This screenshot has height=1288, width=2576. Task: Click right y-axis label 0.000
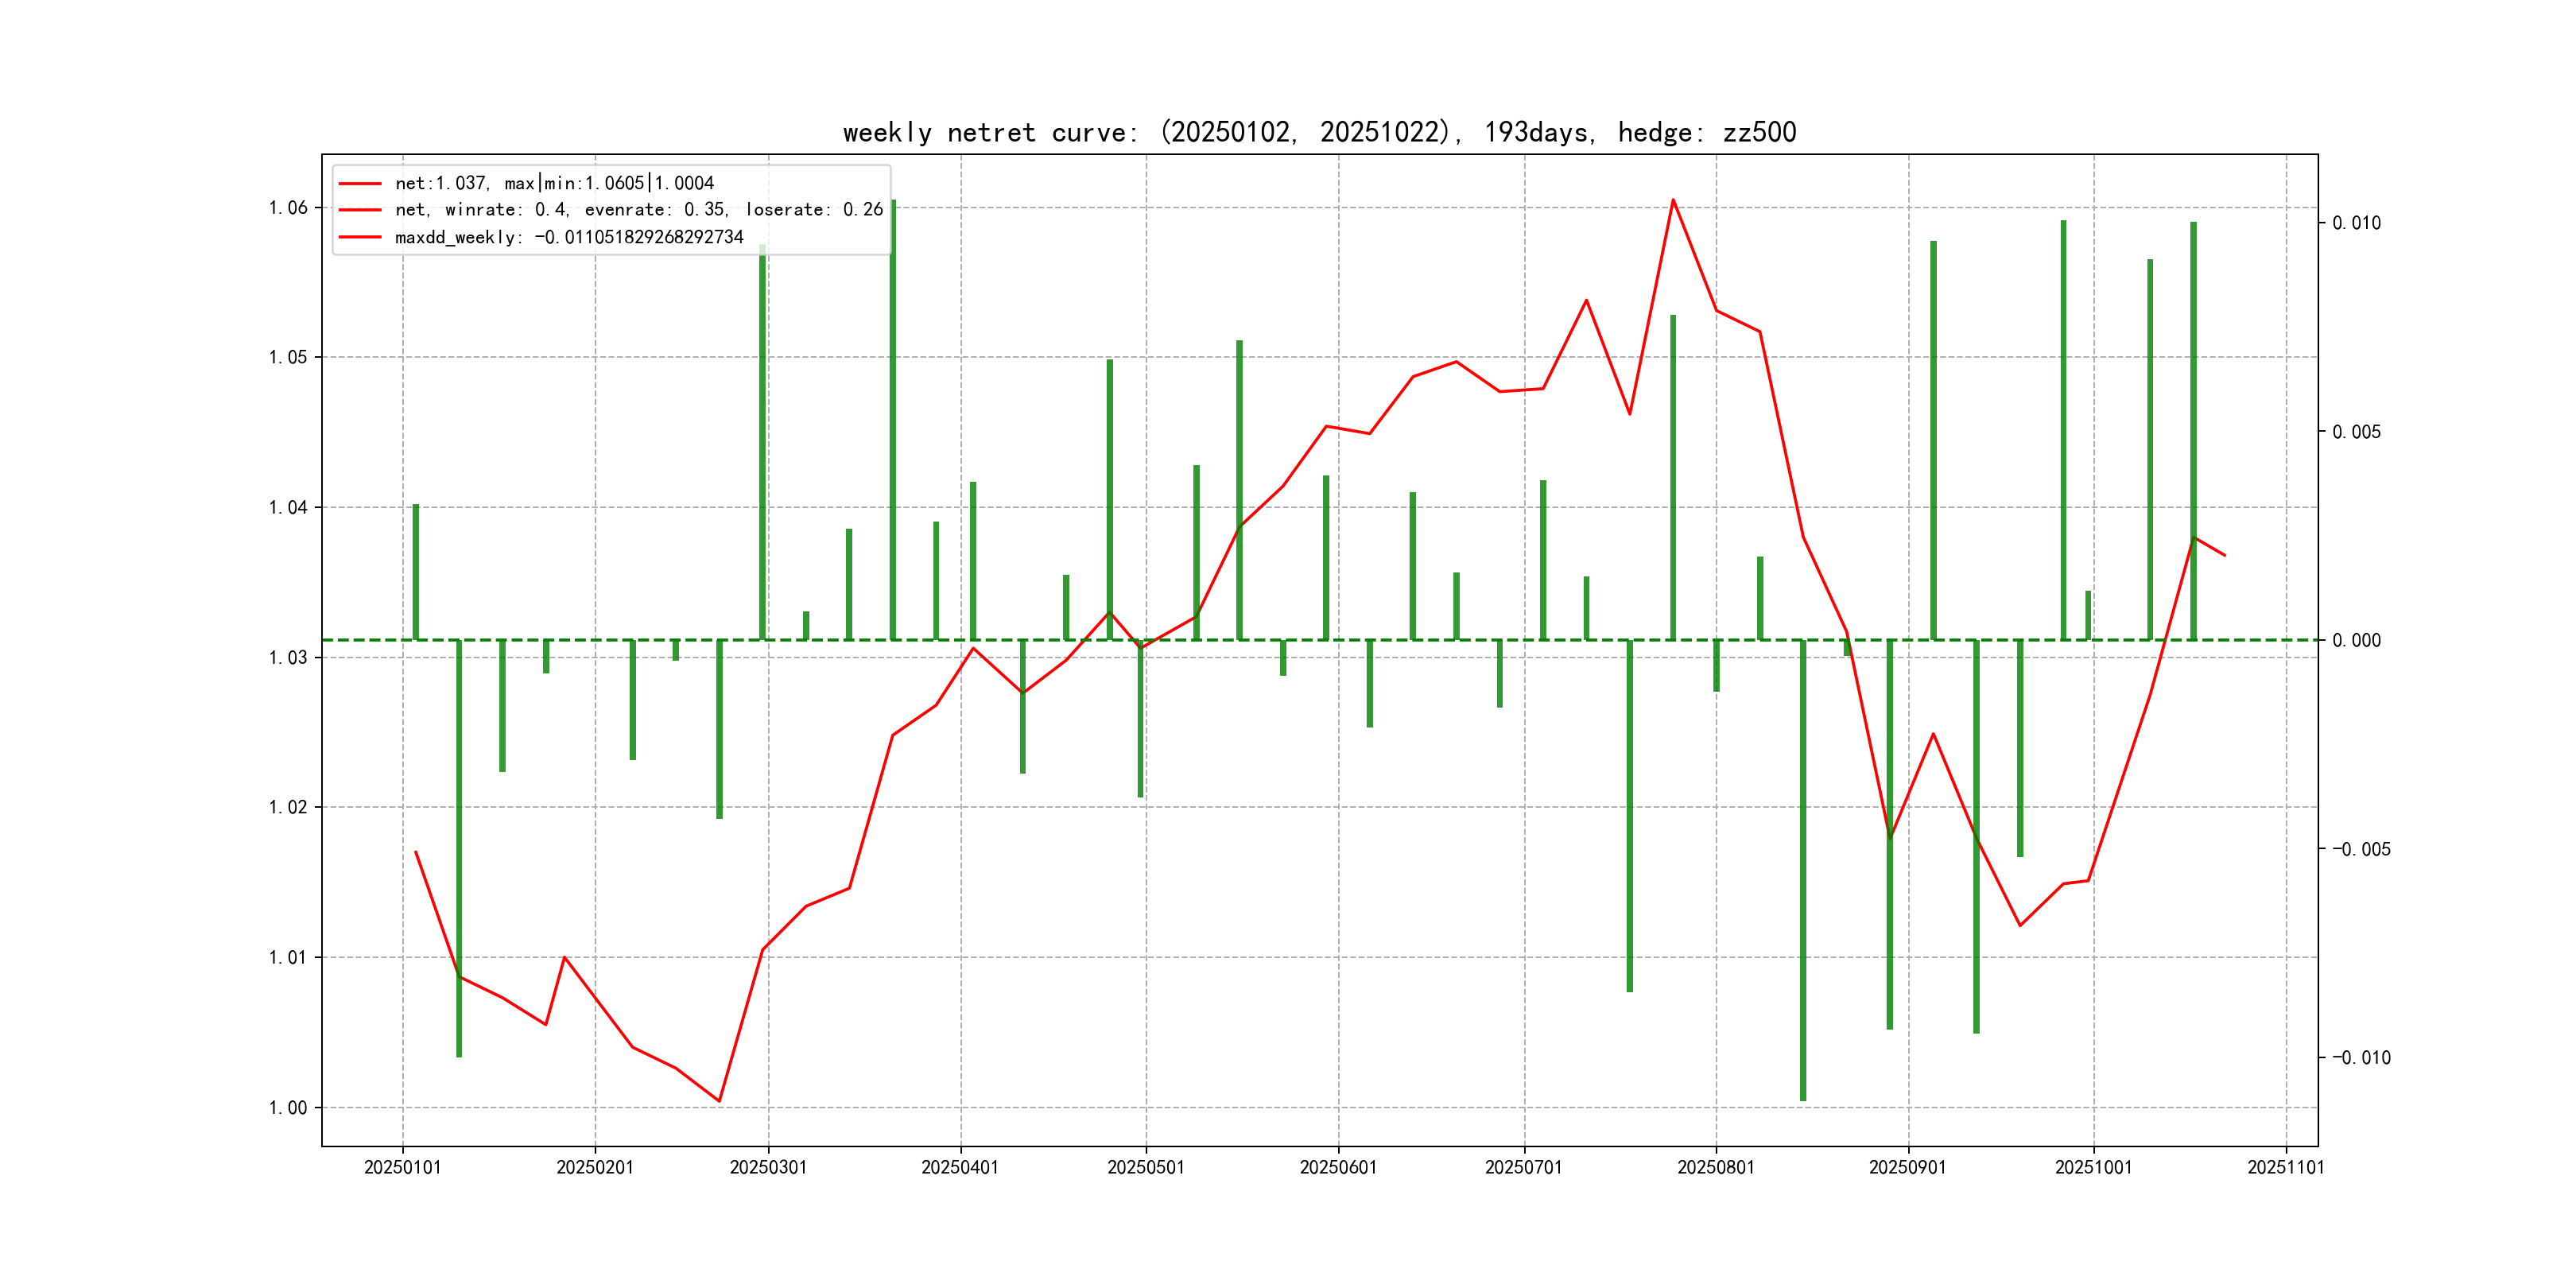pyautogui.click(x=2356, y=640)
